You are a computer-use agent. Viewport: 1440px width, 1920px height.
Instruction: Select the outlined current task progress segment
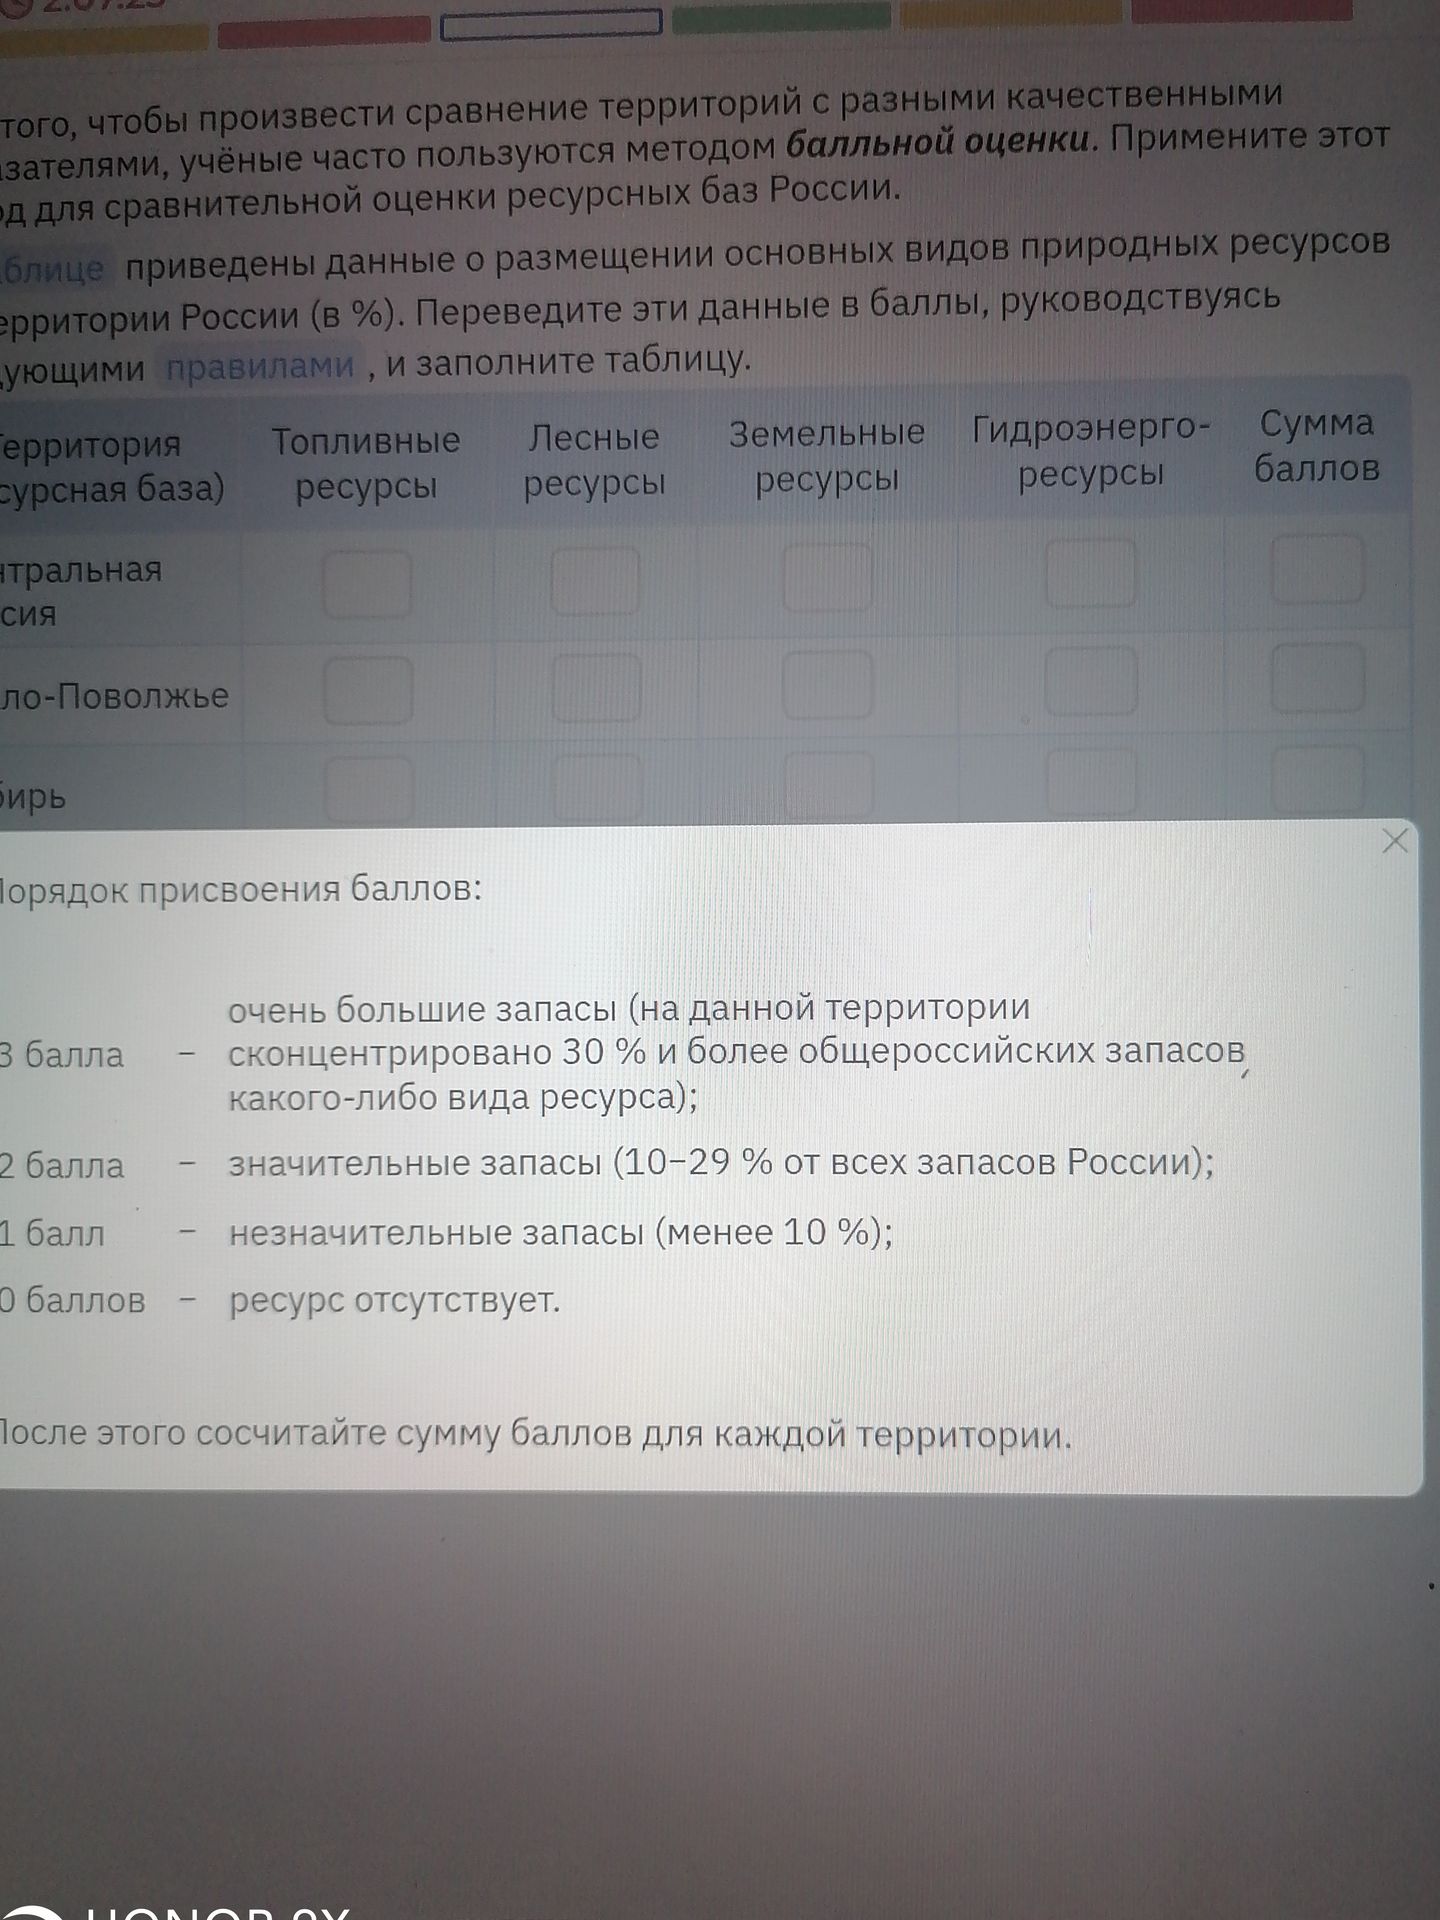point(551,24)
